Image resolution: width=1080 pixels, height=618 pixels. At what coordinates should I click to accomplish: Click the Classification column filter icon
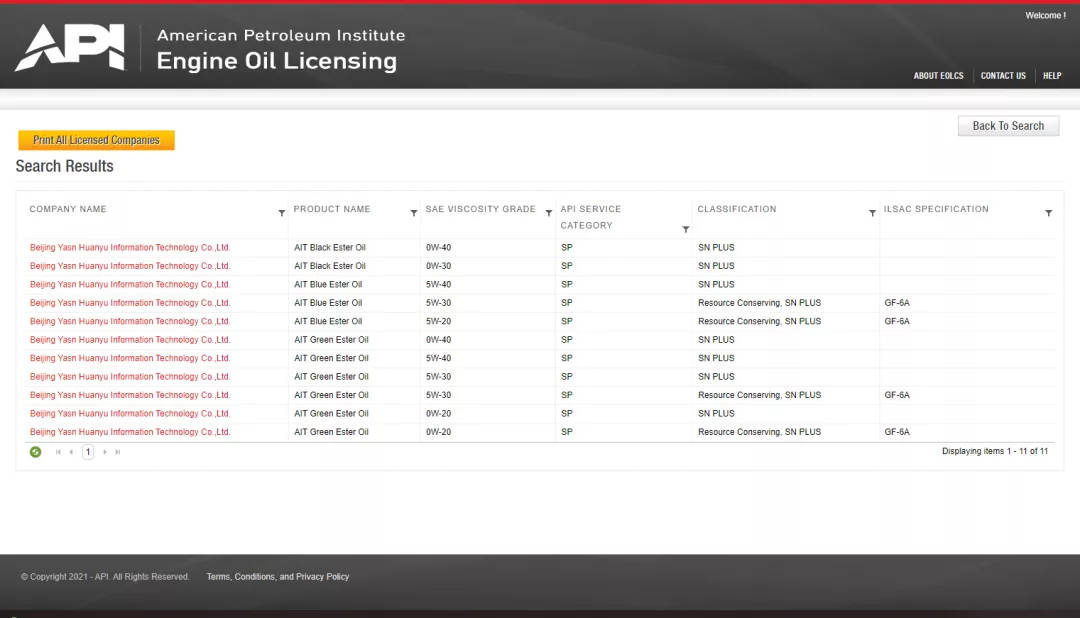[872, 213]
